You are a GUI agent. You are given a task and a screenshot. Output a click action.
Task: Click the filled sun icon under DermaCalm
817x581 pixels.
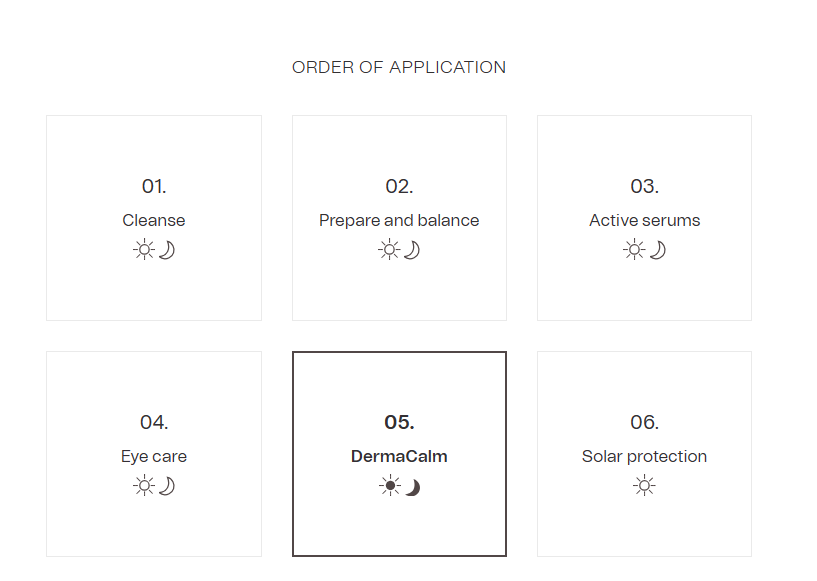coord(389,486)
